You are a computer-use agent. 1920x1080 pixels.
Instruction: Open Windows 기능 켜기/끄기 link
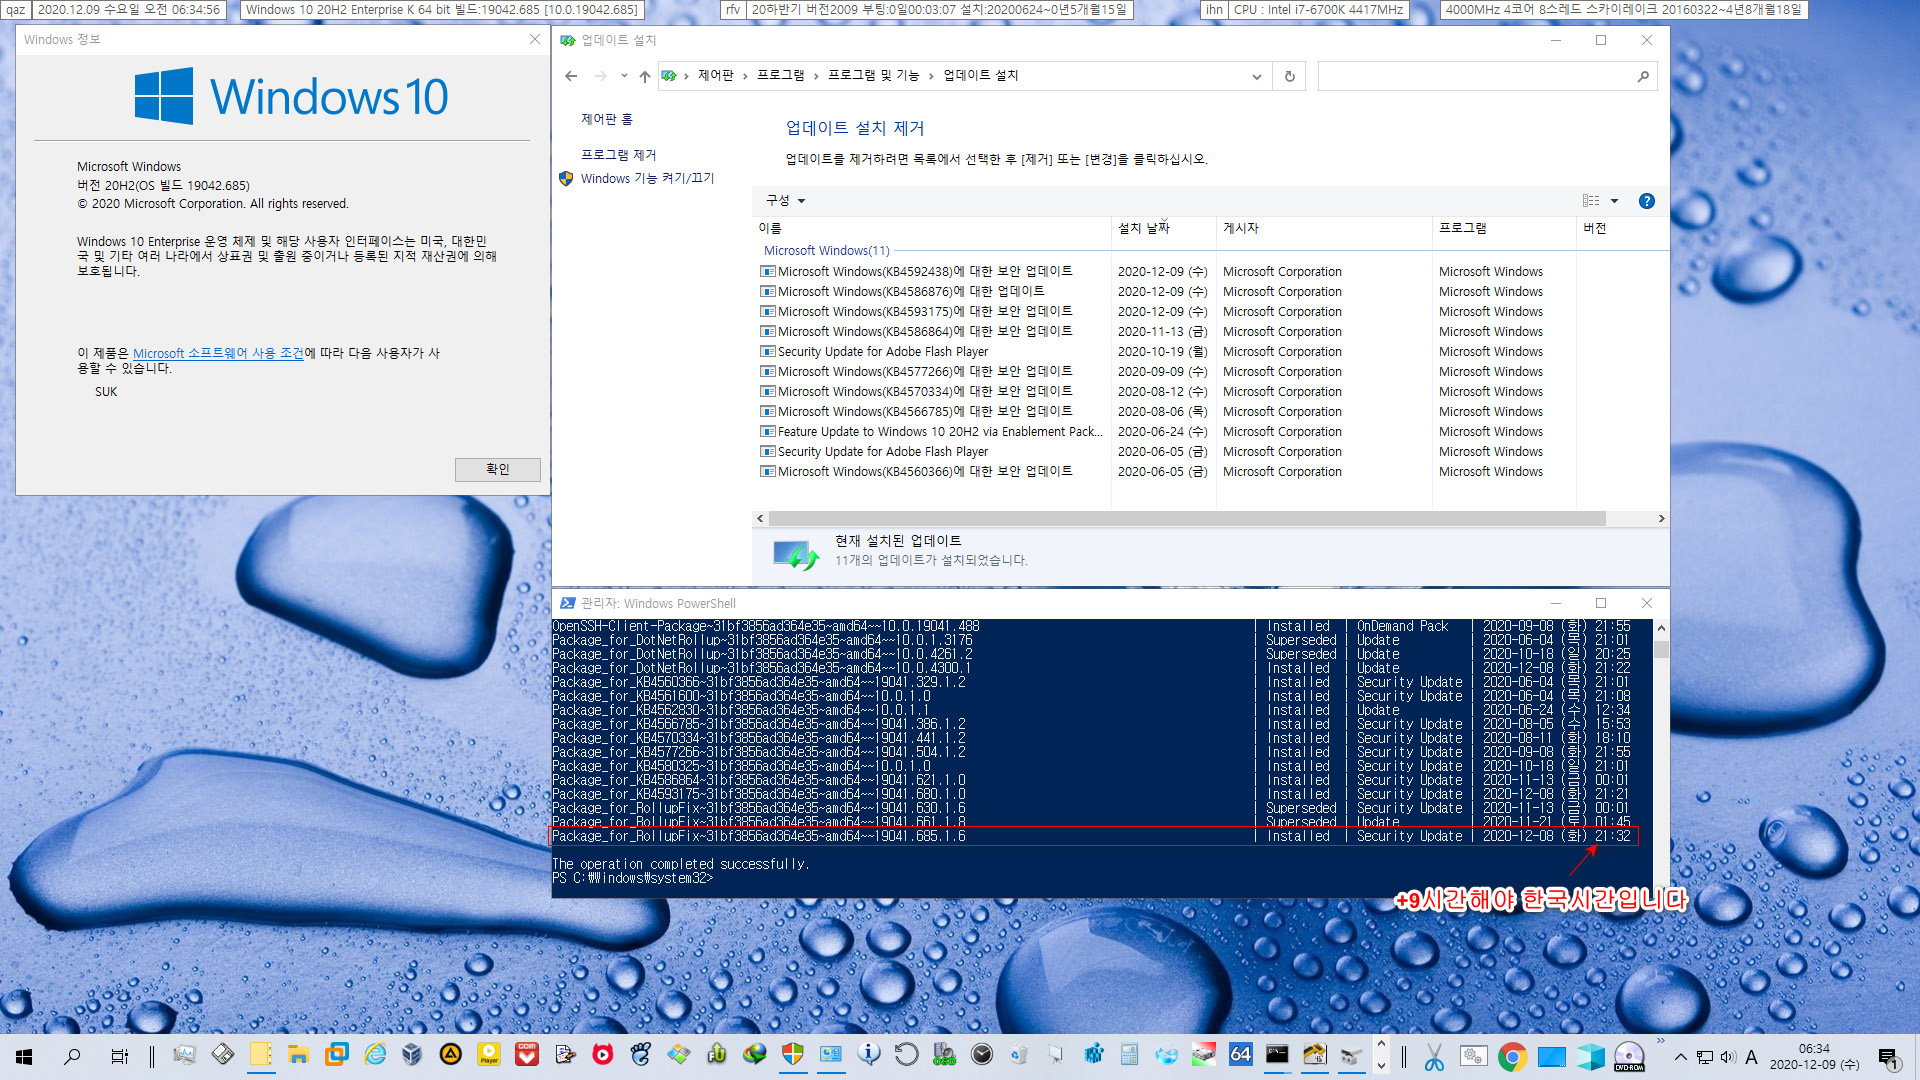(x=647, y=179)
